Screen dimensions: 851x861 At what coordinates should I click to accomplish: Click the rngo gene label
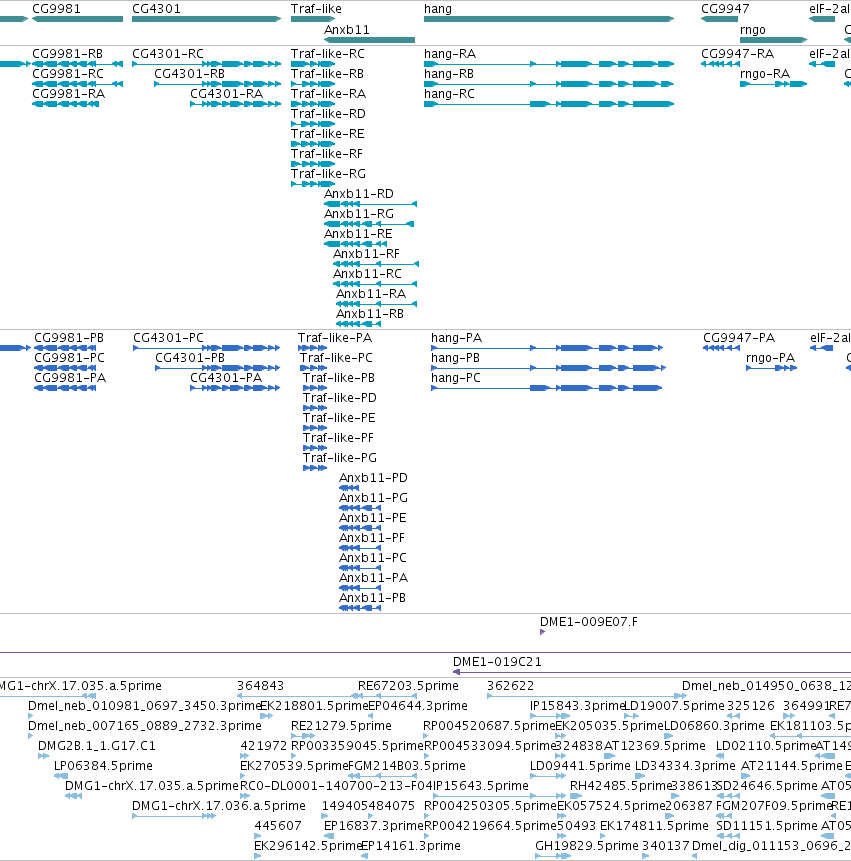pos(753,30)
